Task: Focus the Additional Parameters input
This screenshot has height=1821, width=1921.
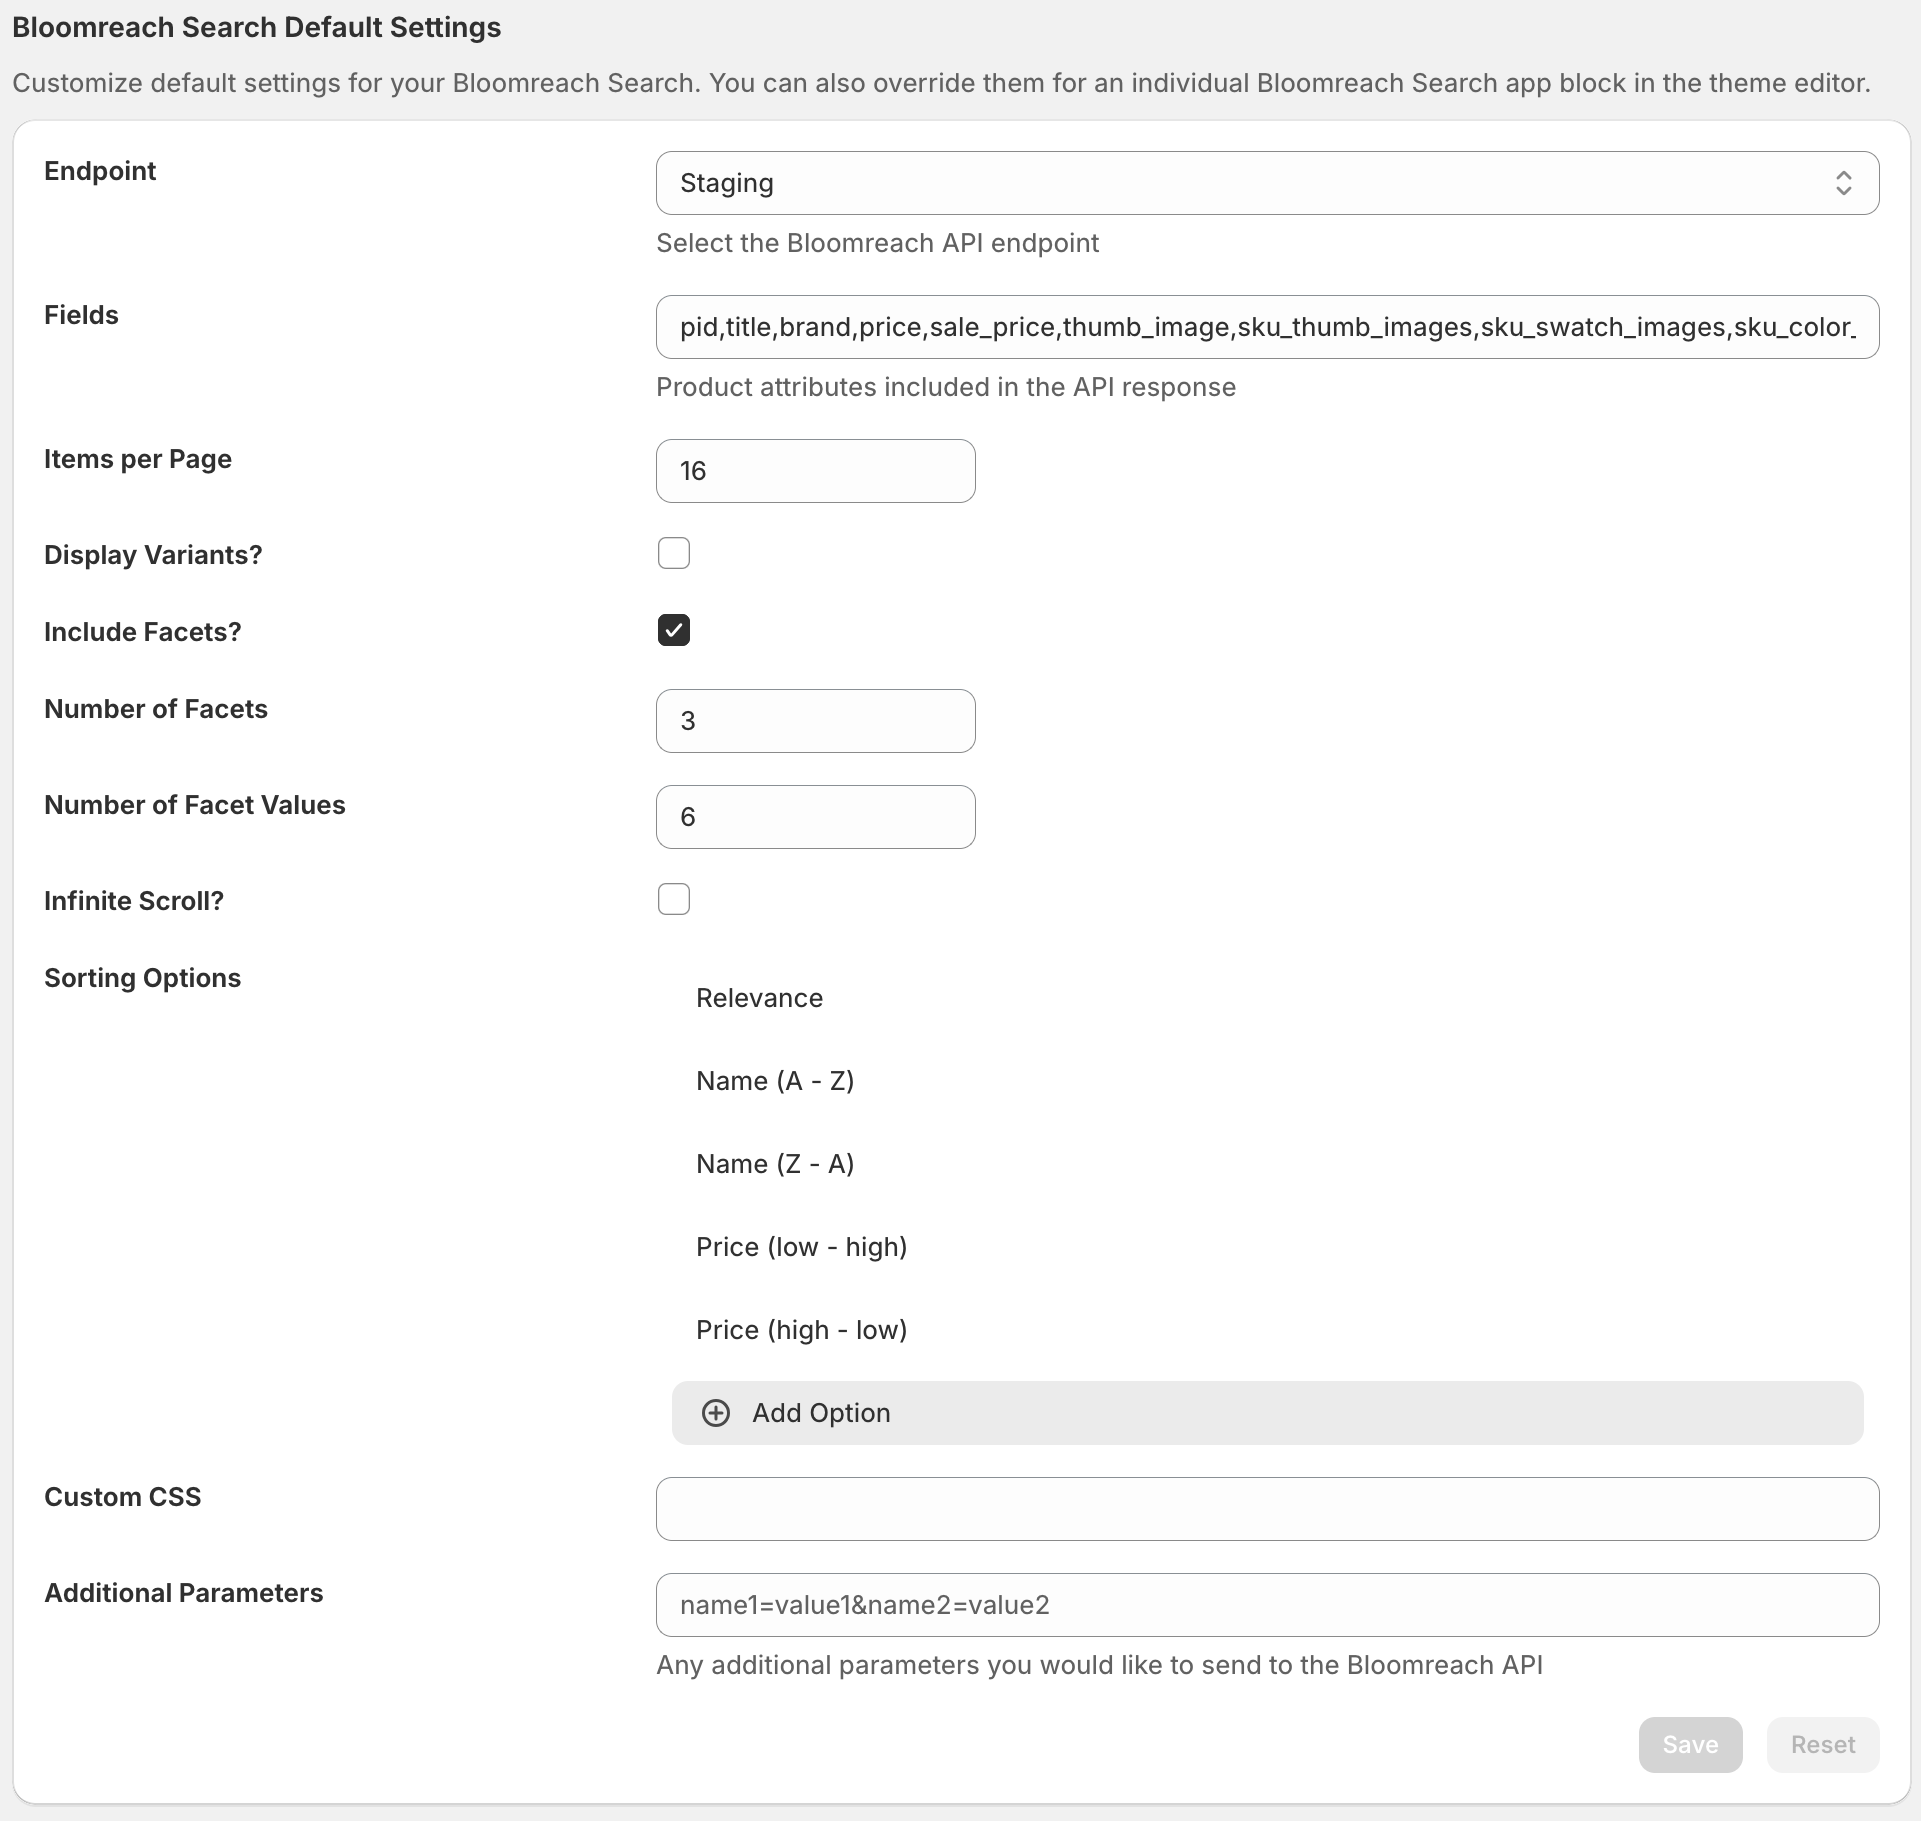Action: pyautogui.click(x=1267, y=1605)
